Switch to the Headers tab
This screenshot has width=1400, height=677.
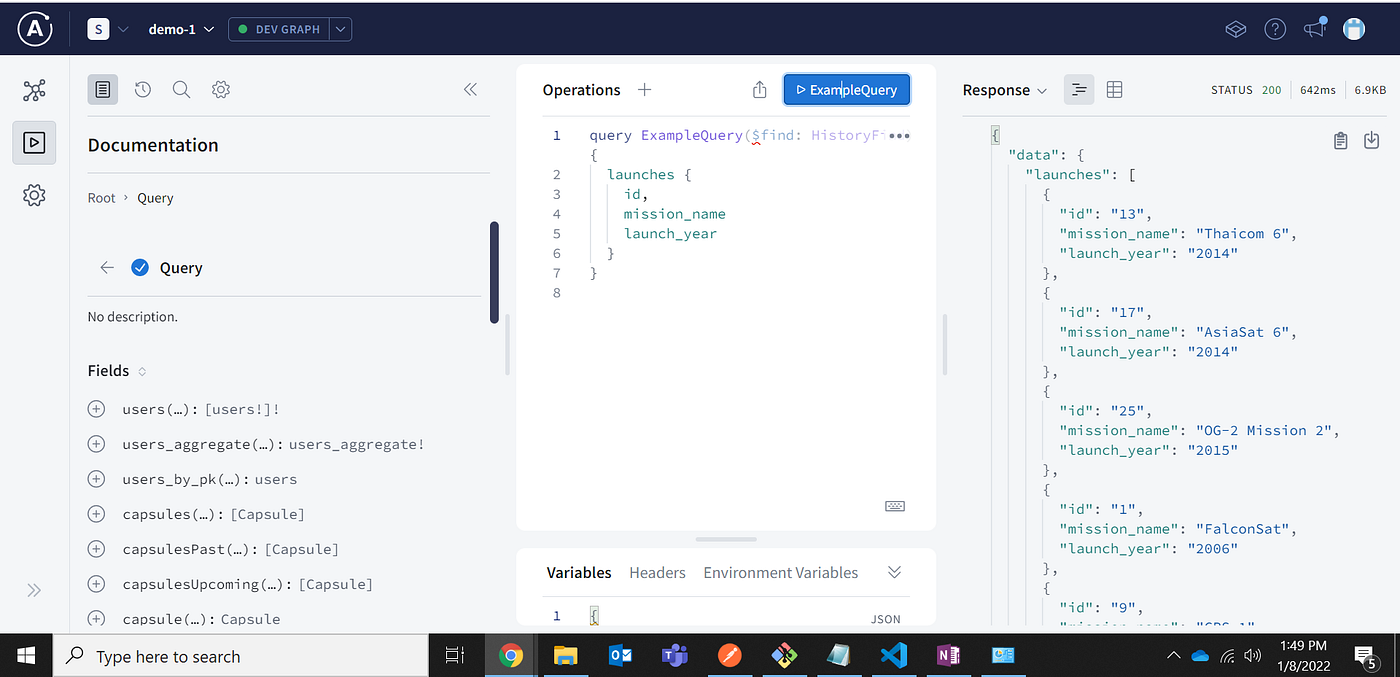tap(657, 573)
